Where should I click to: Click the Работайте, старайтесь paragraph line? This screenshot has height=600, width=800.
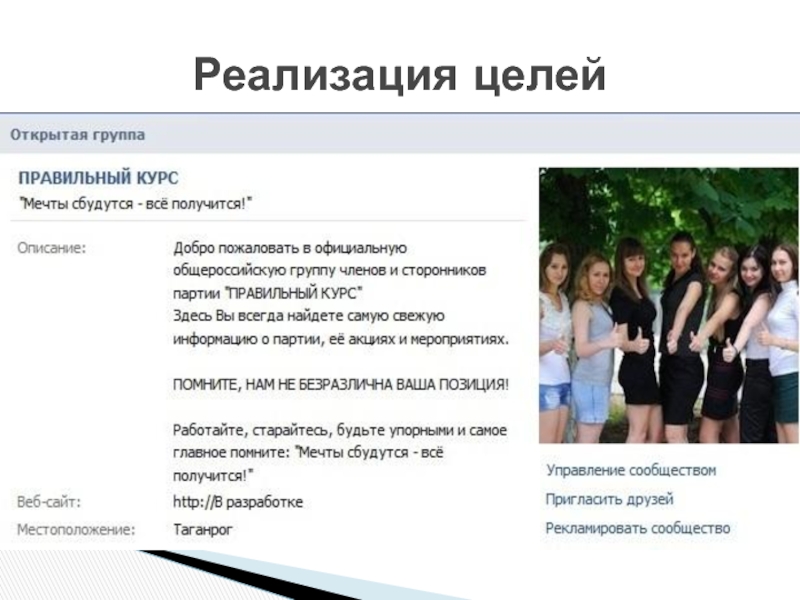point(340,430)
